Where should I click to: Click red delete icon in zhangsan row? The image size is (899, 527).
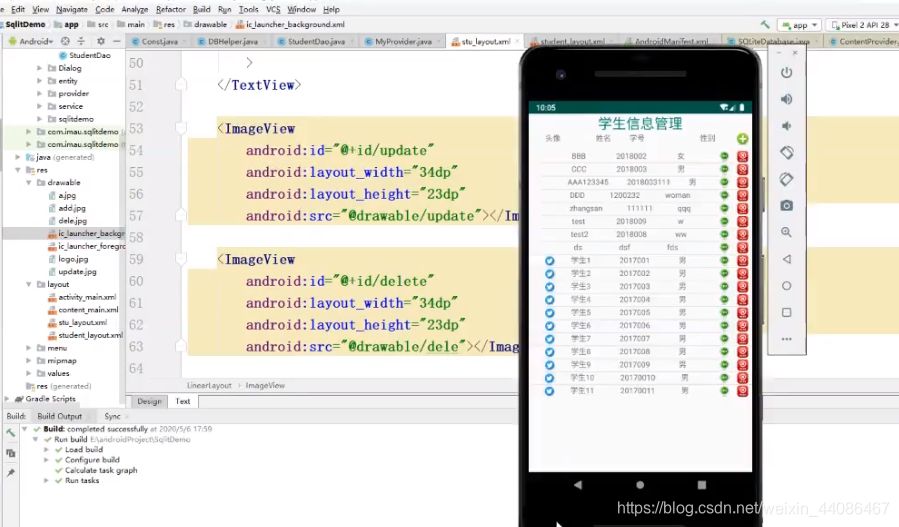click(x=742, y=208)
